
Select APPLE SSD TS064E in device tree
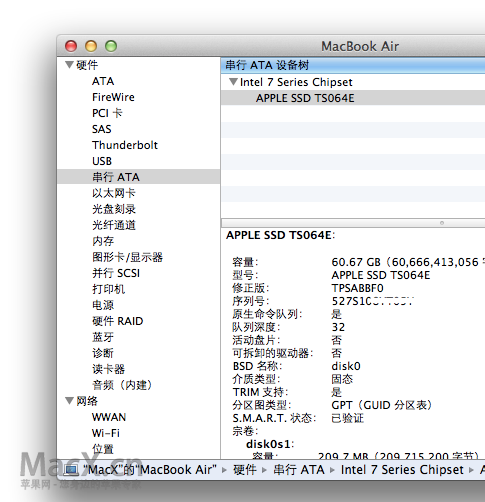click(x=305, y=98)
